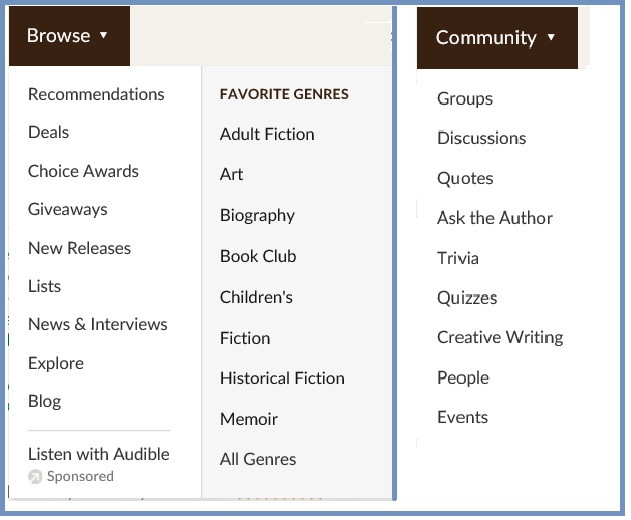Open Groups in Community menu
This screenshot has width=631, height=520.
point(464,98)
